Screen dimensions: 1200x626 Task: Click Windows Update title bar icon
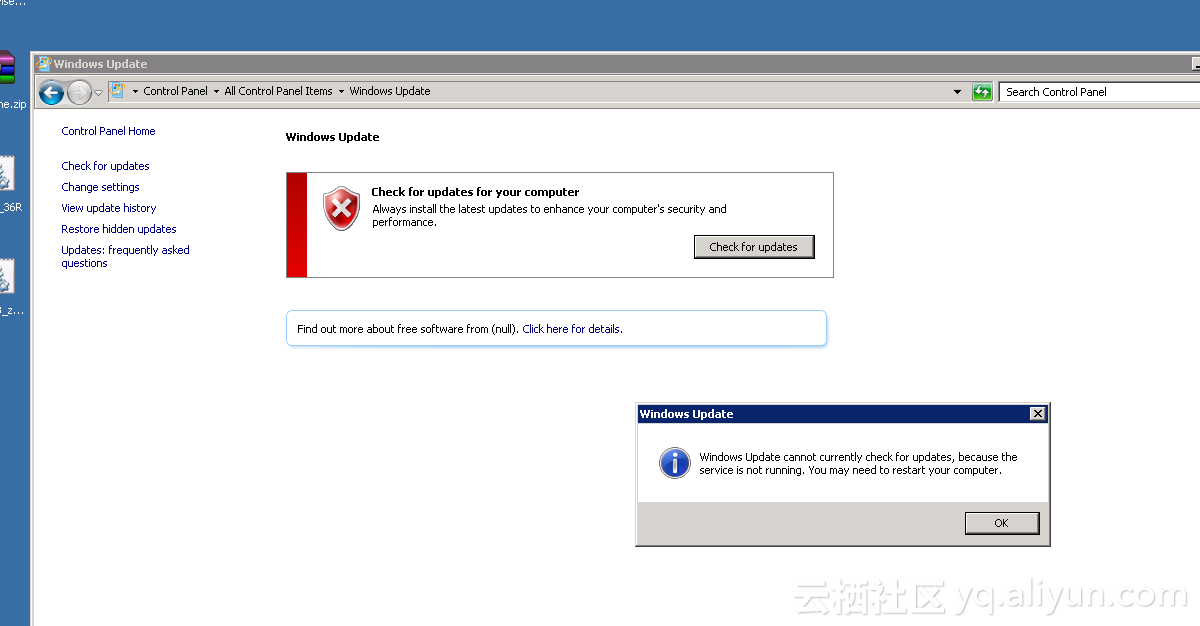[x=44, y=64]
